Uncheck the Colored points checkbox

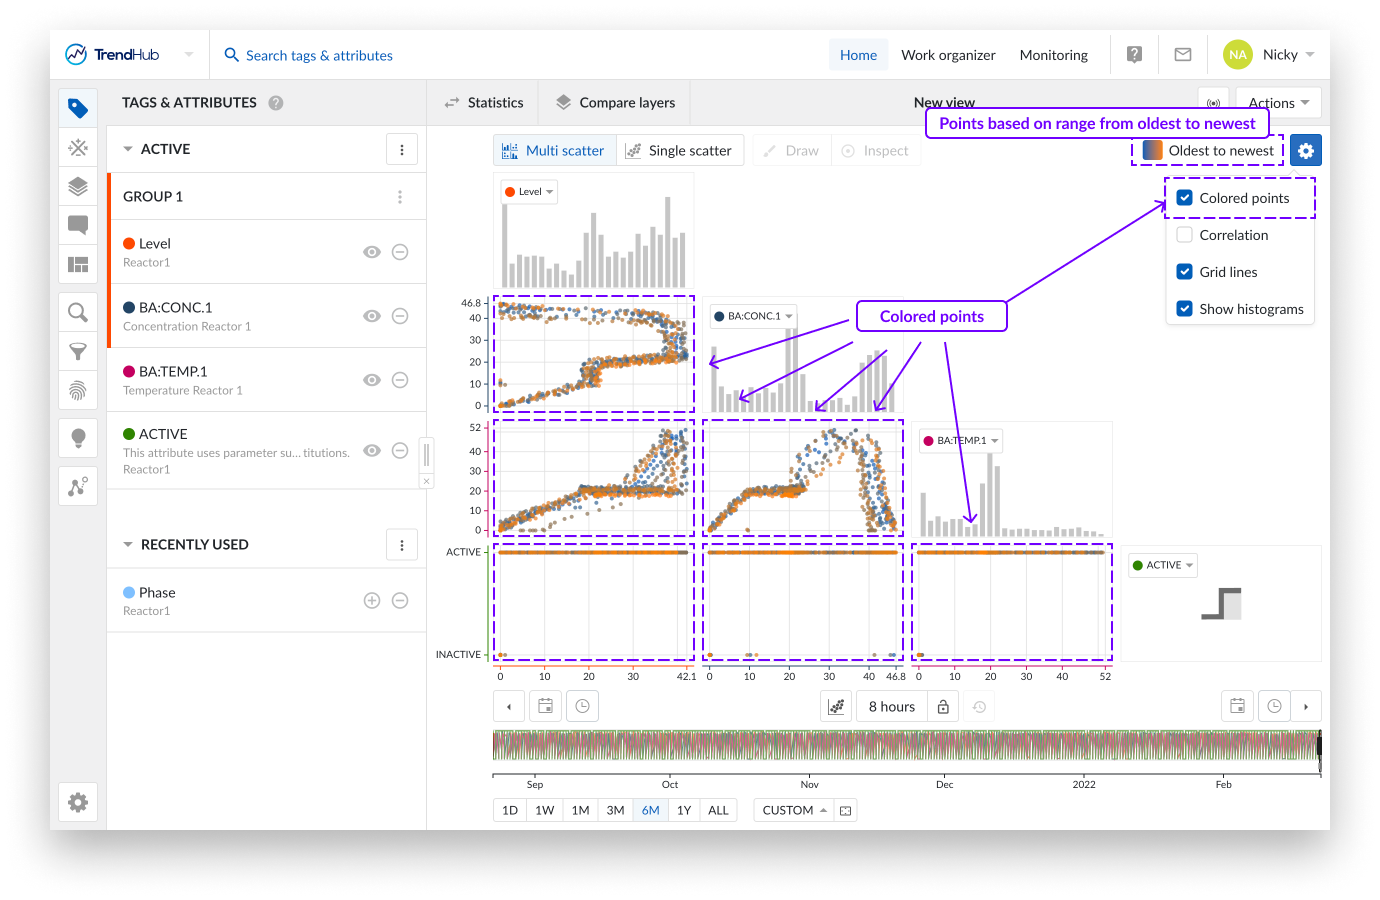(1185, 198)
